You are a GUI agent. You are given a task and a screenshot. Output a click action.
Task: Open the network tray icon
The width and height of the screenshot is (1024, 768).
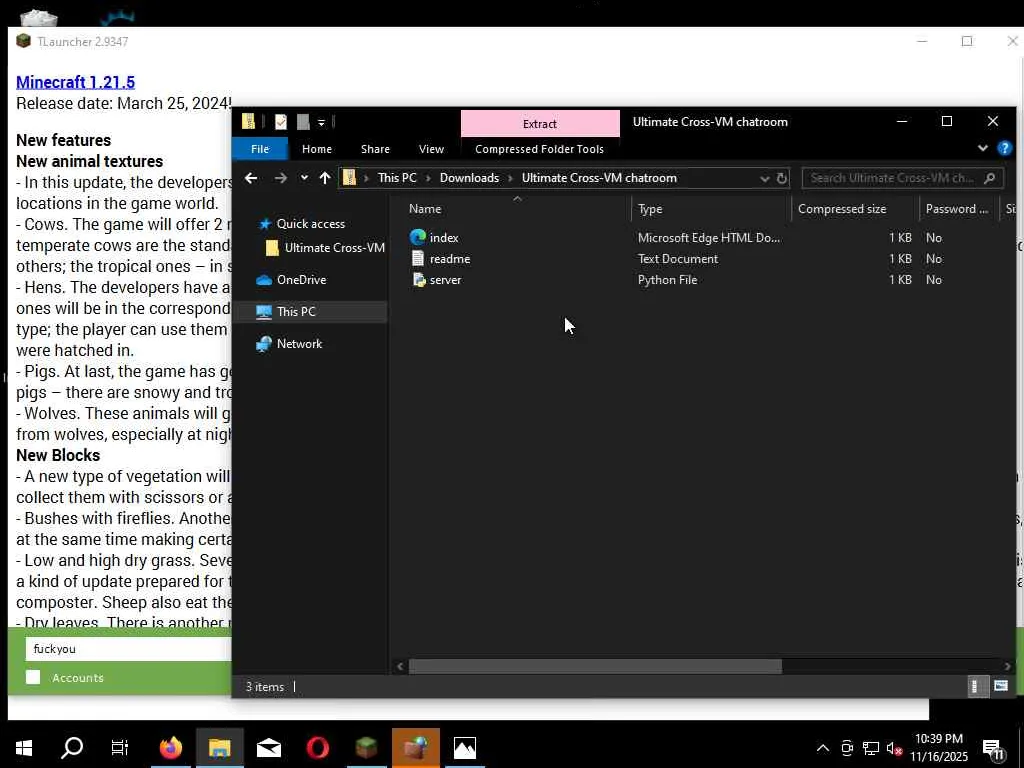tap(871, 748)
